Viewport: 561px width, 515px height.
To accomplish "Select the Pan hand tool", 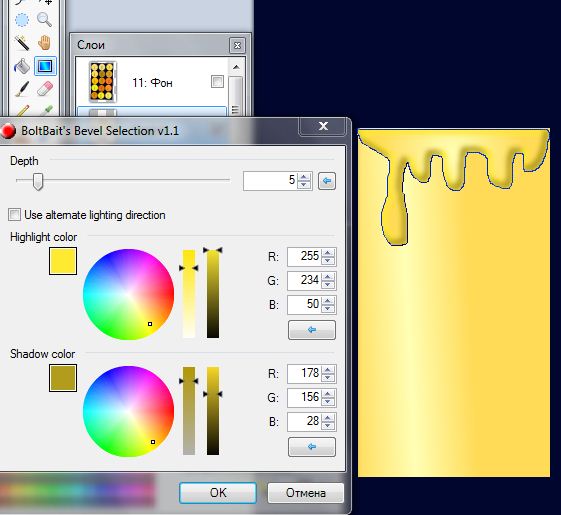I will pyautogui.click(x=45, y=43).
